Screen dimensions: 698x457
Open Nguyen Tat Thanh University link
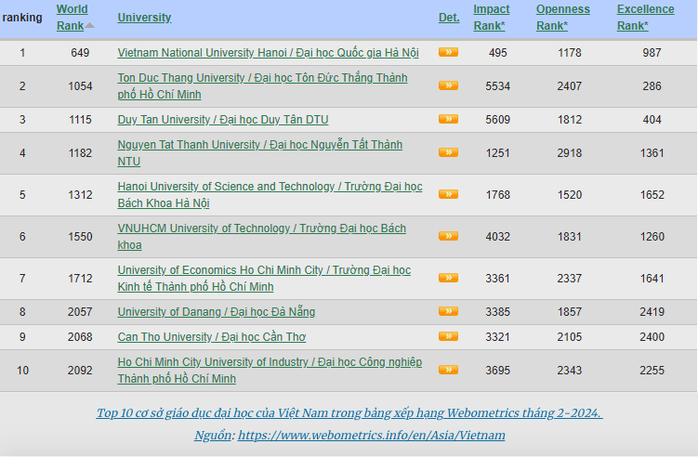260,153
